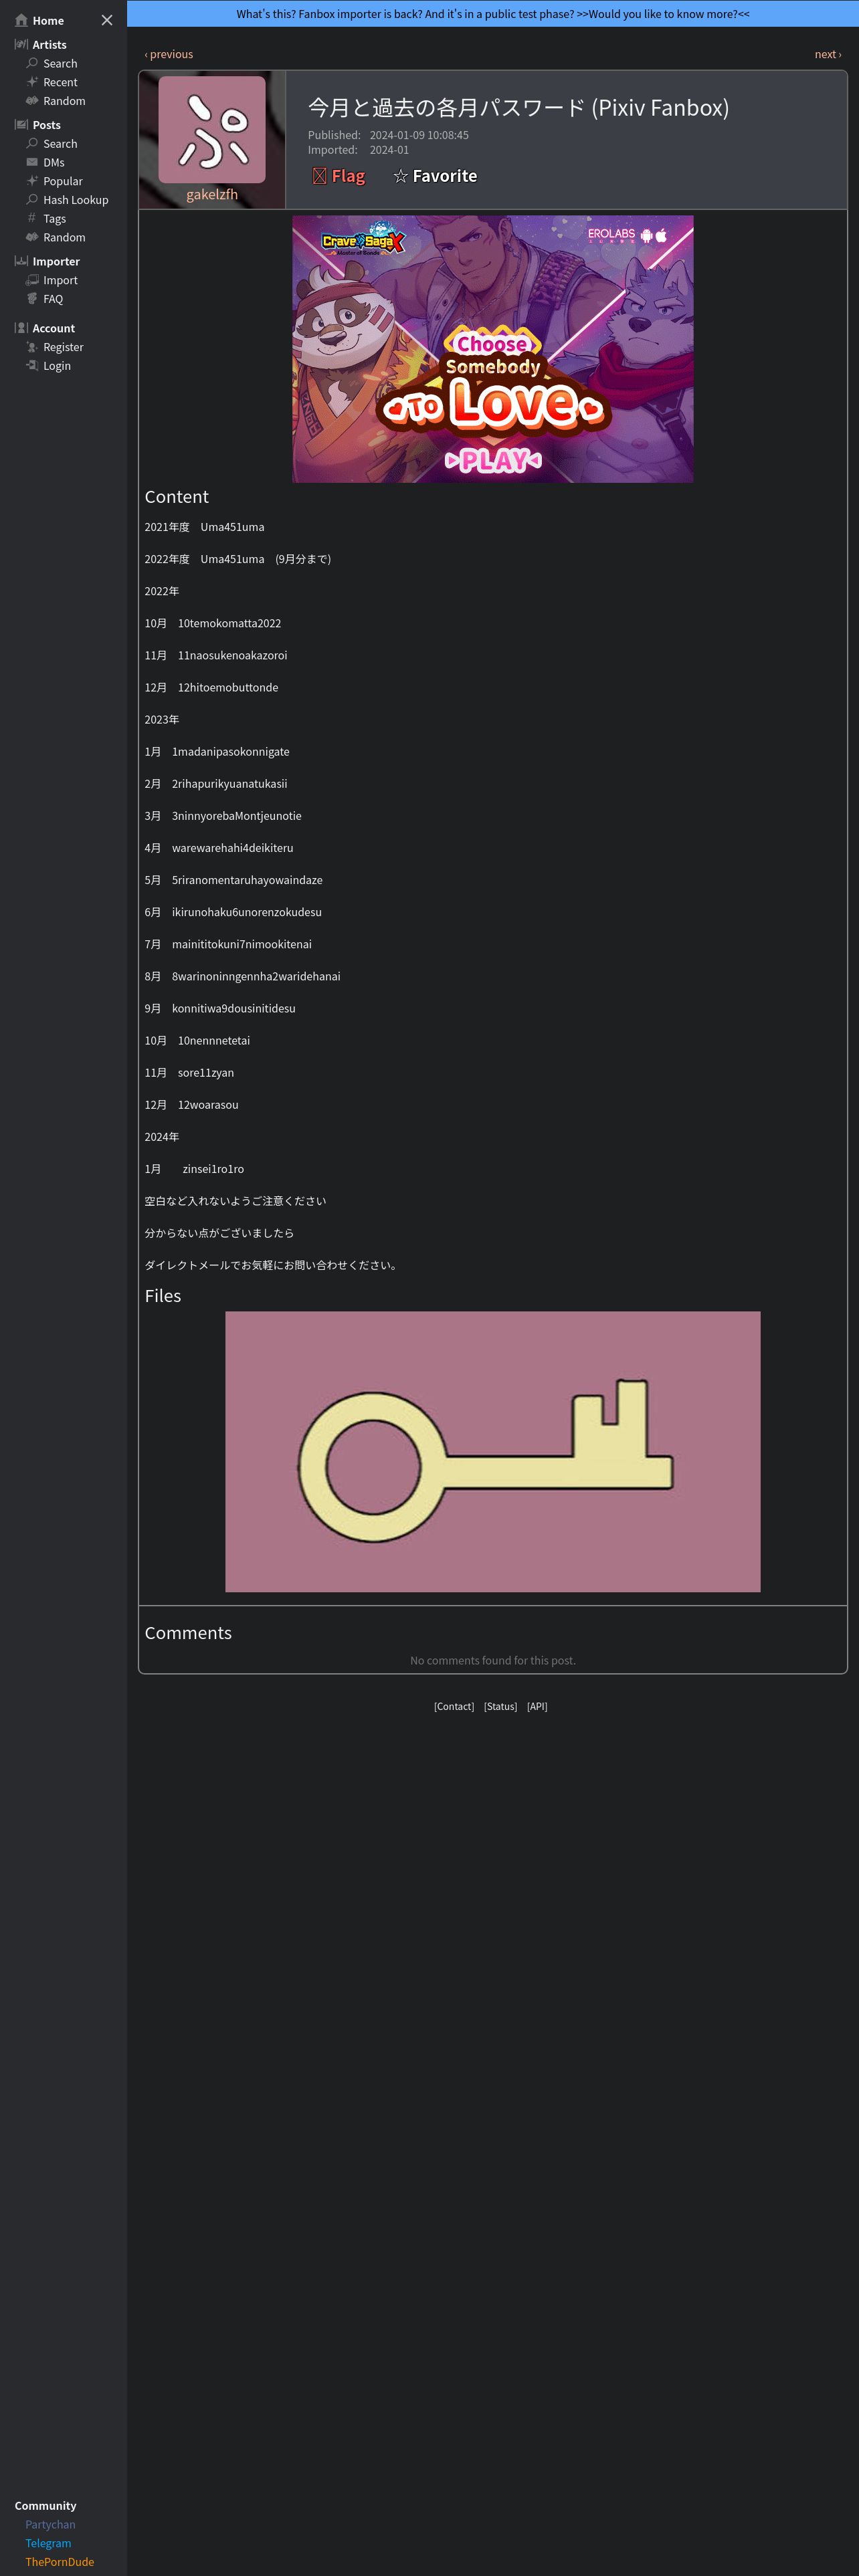Open Artists Search in sidebar
This screenshot has width=859, height=2576.
(x=60, y=63)
